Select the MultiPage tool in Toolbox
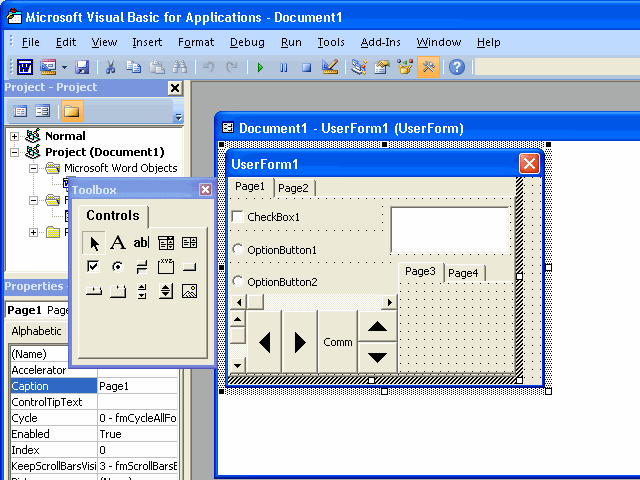 point(118,291)
